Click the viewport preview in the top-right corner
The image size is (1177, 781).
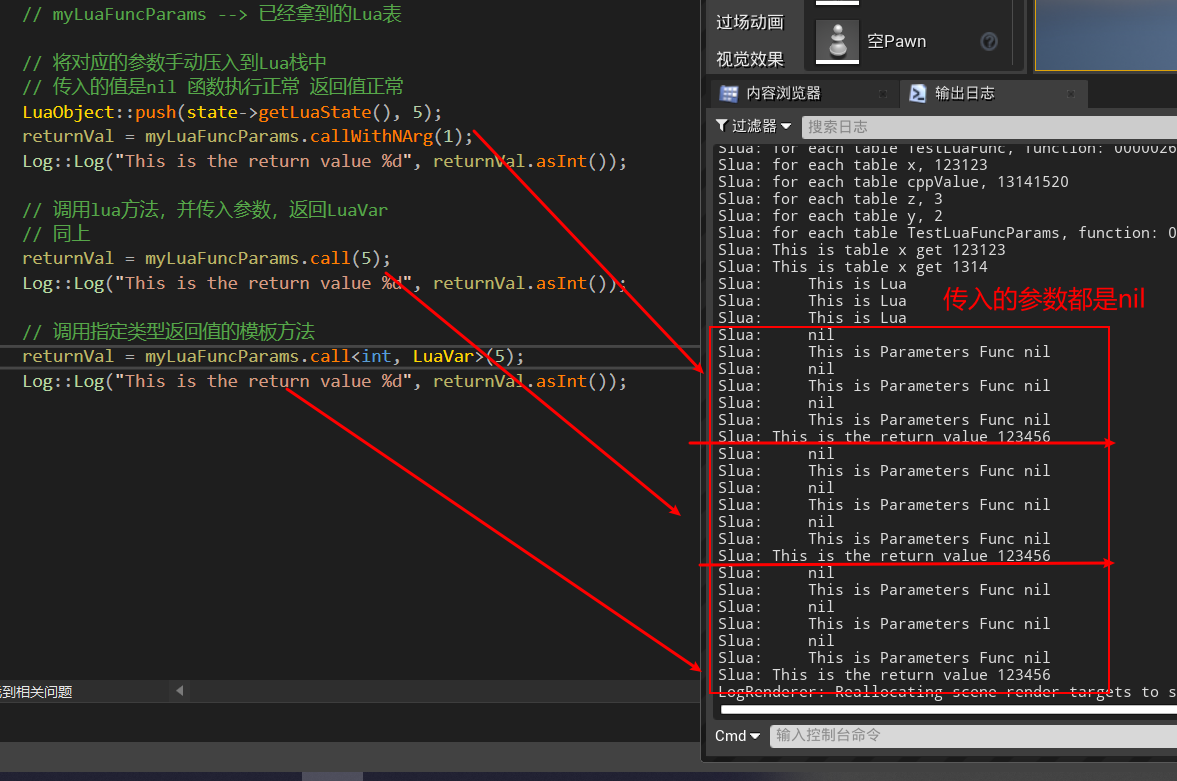[x=1110, y=35]
